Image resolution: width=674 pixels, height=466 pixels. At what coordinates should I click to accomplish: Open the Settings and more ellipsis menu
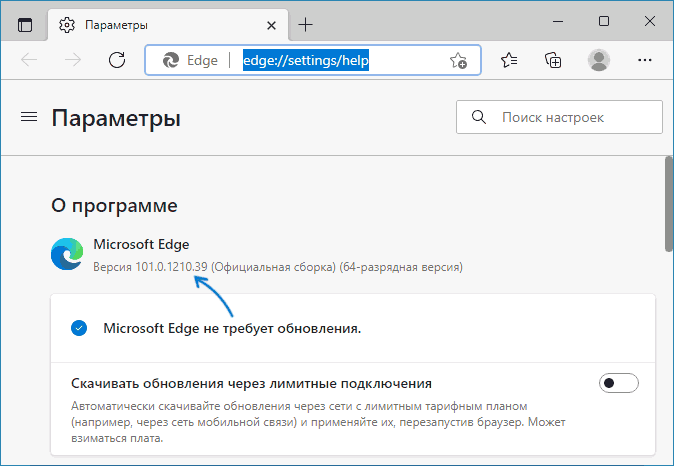(645, 60)
